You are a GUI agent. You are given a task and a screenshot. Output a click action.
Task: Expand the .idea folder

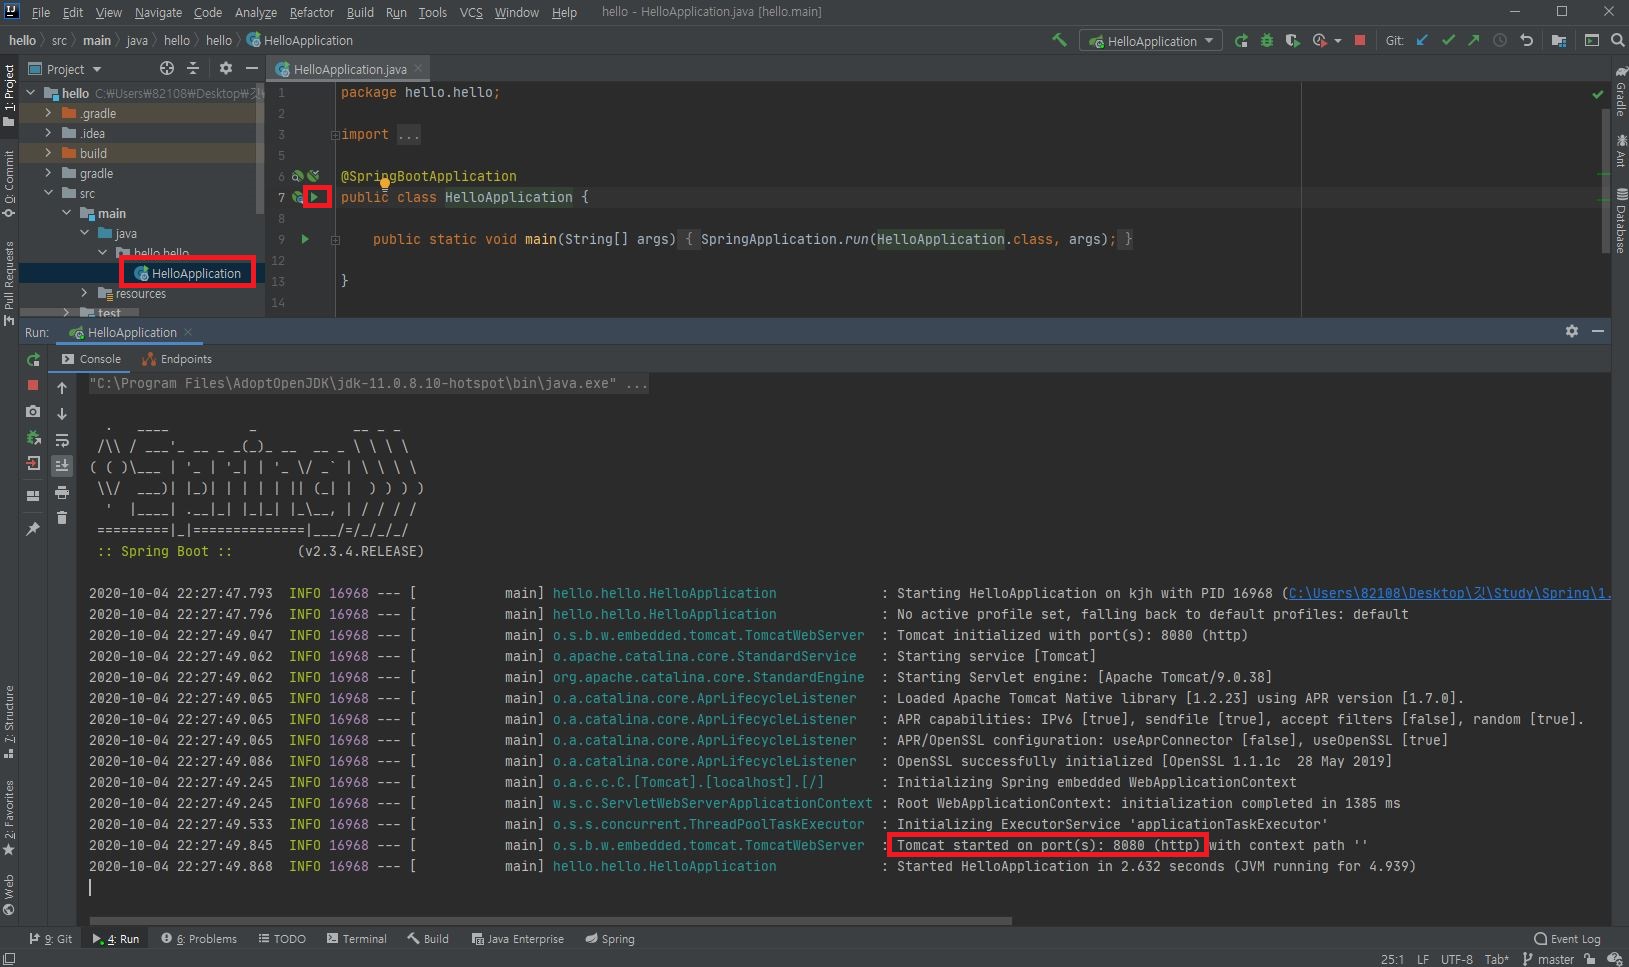click(x=47, y=133)
